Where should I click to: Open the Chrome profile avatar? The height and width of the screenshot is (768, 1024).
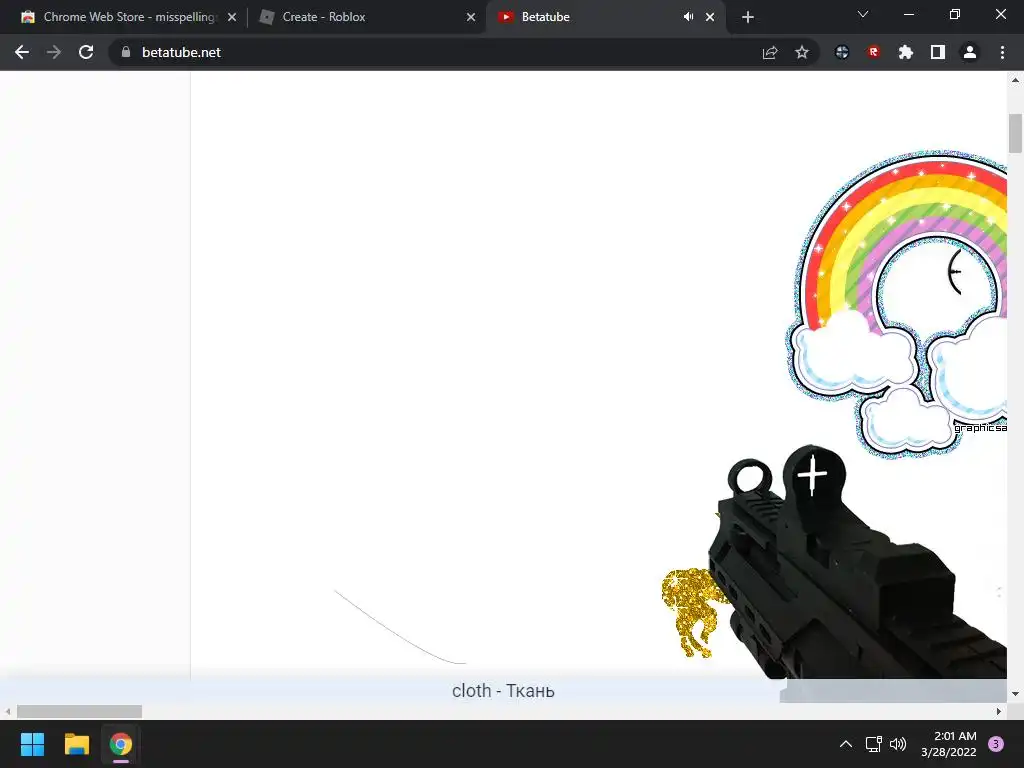point(970,52)
